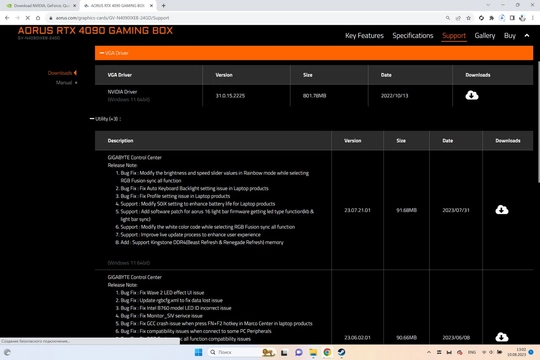The image size is (540, 360).
Task: Open a new browser tab
Action: click(164, 6)
